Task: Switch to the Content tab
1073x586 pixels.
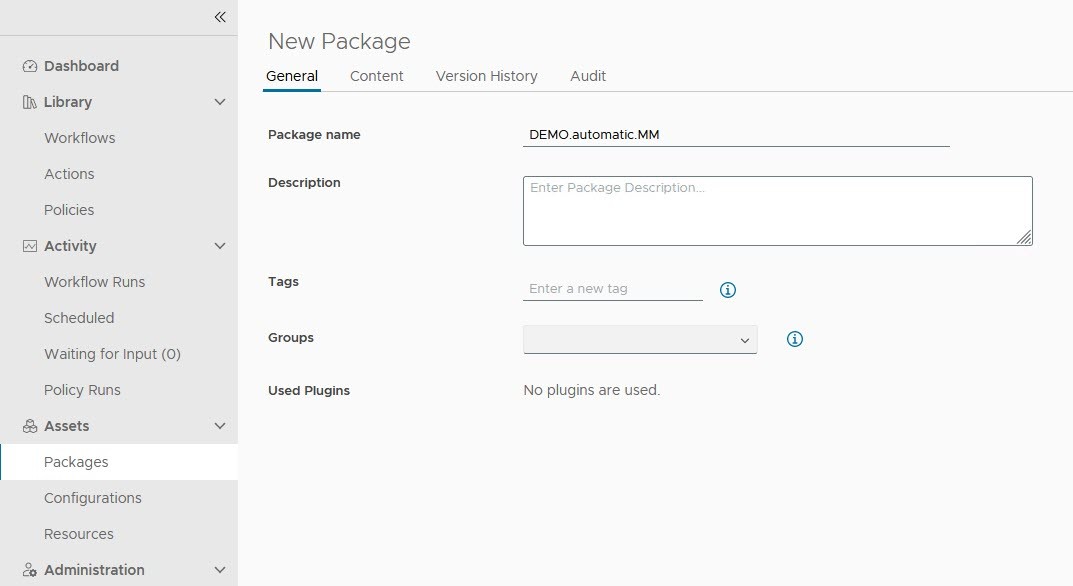Action: coord(376,76)
